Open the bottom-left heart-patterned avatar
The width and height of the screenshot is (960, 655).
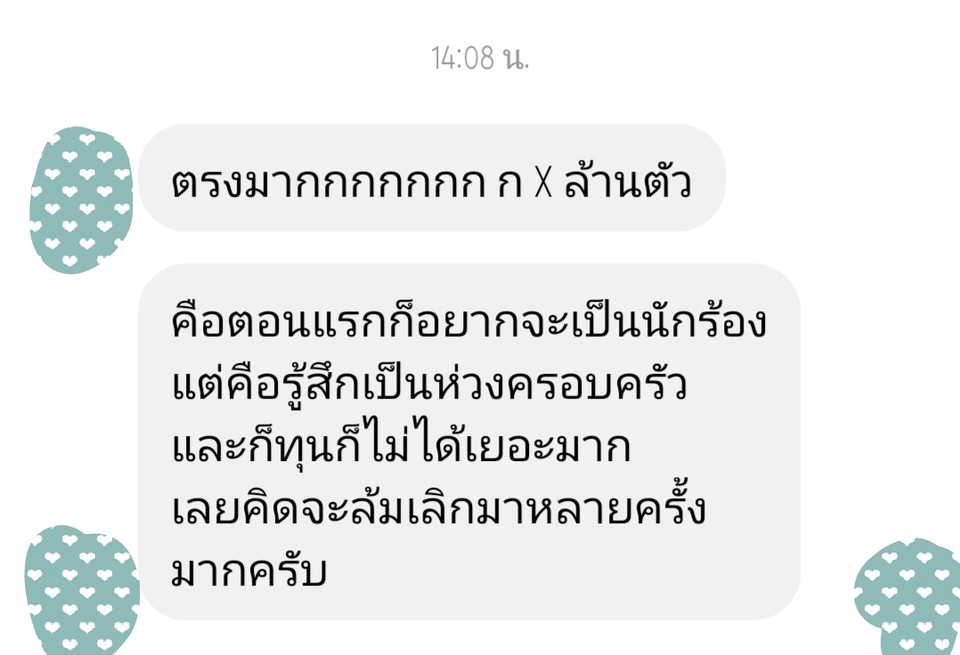(82, 590)
